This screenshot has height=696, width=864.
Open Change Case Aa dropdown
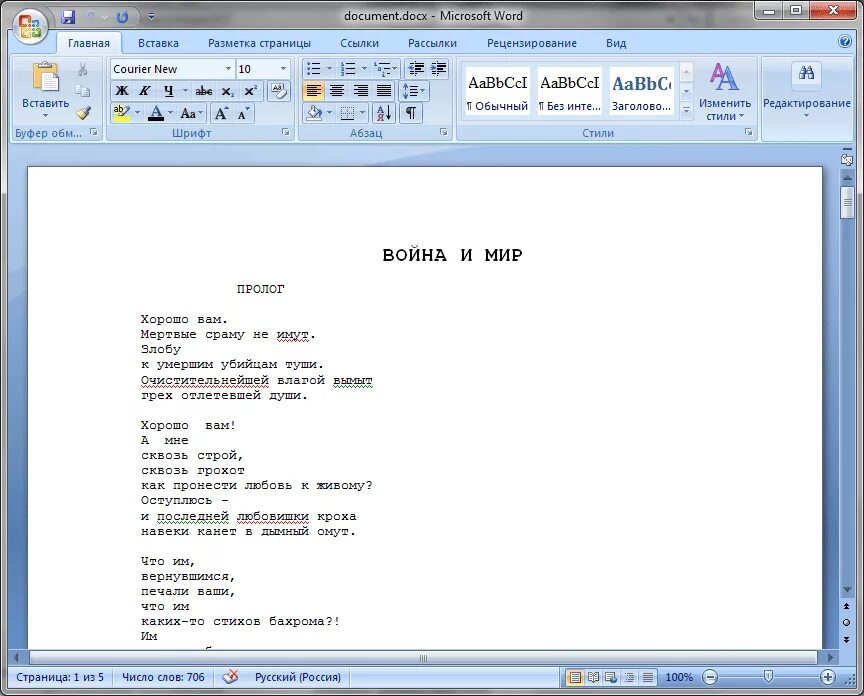coord(192,114)
